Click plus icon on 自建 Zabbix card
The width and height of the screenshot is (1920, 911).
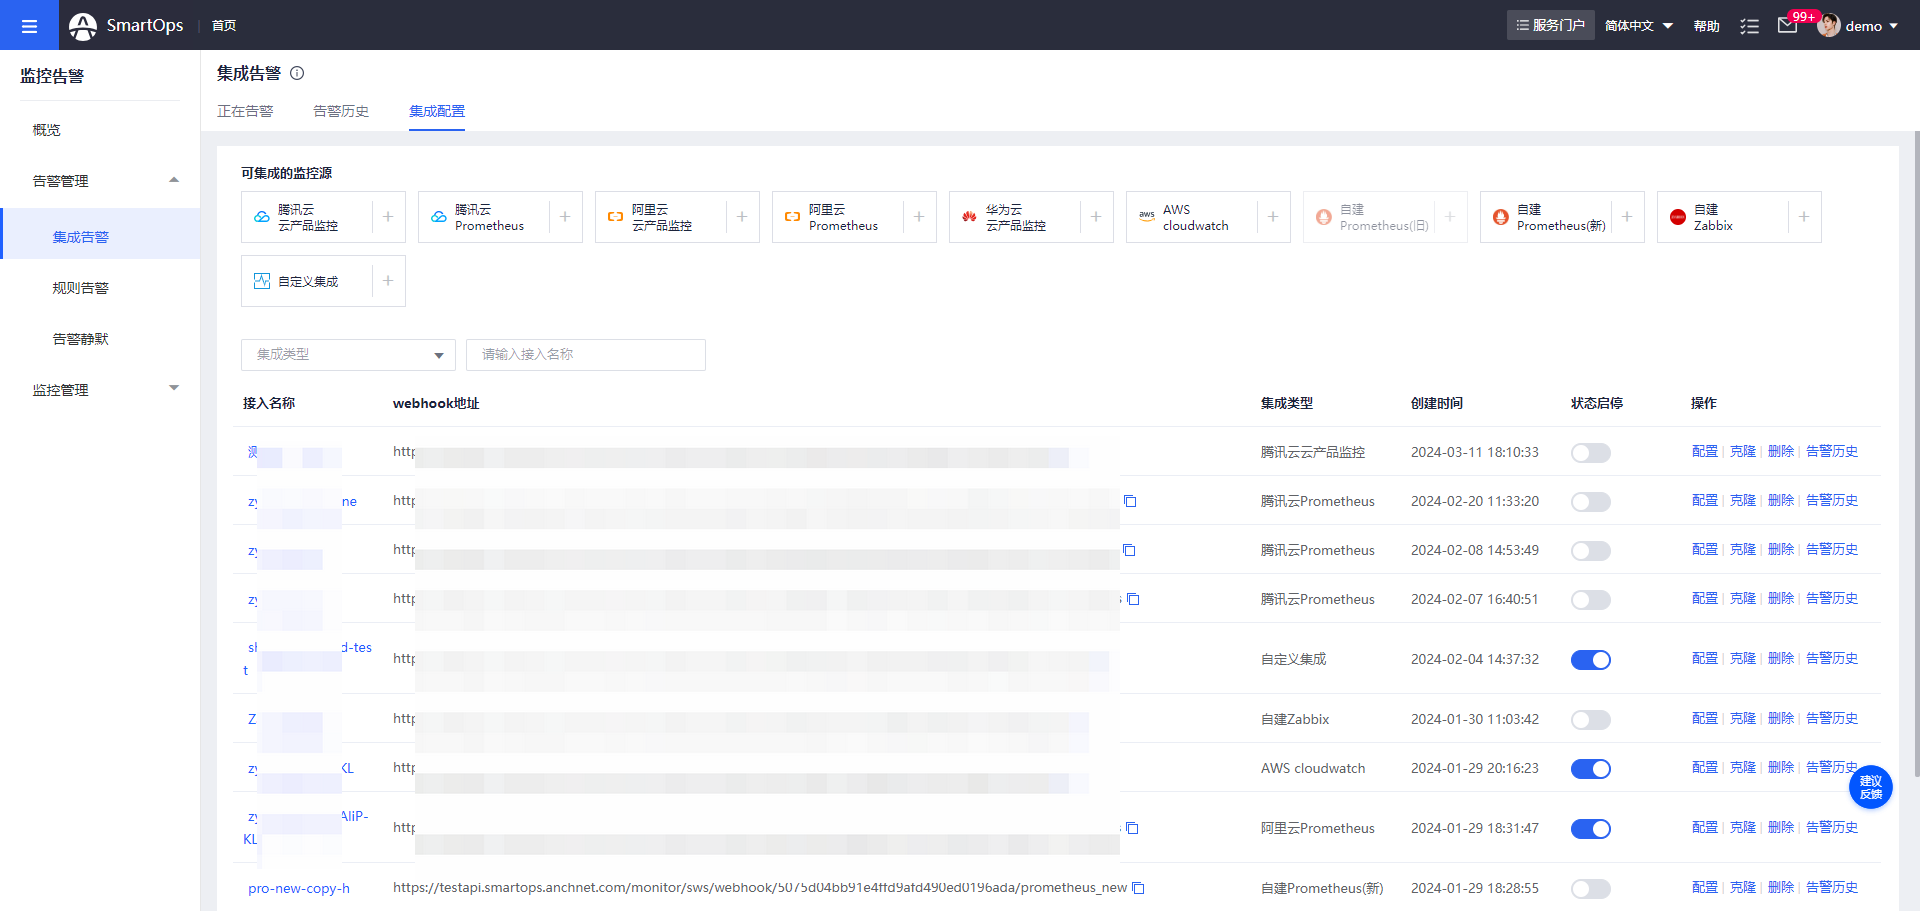click(1803, 217)
